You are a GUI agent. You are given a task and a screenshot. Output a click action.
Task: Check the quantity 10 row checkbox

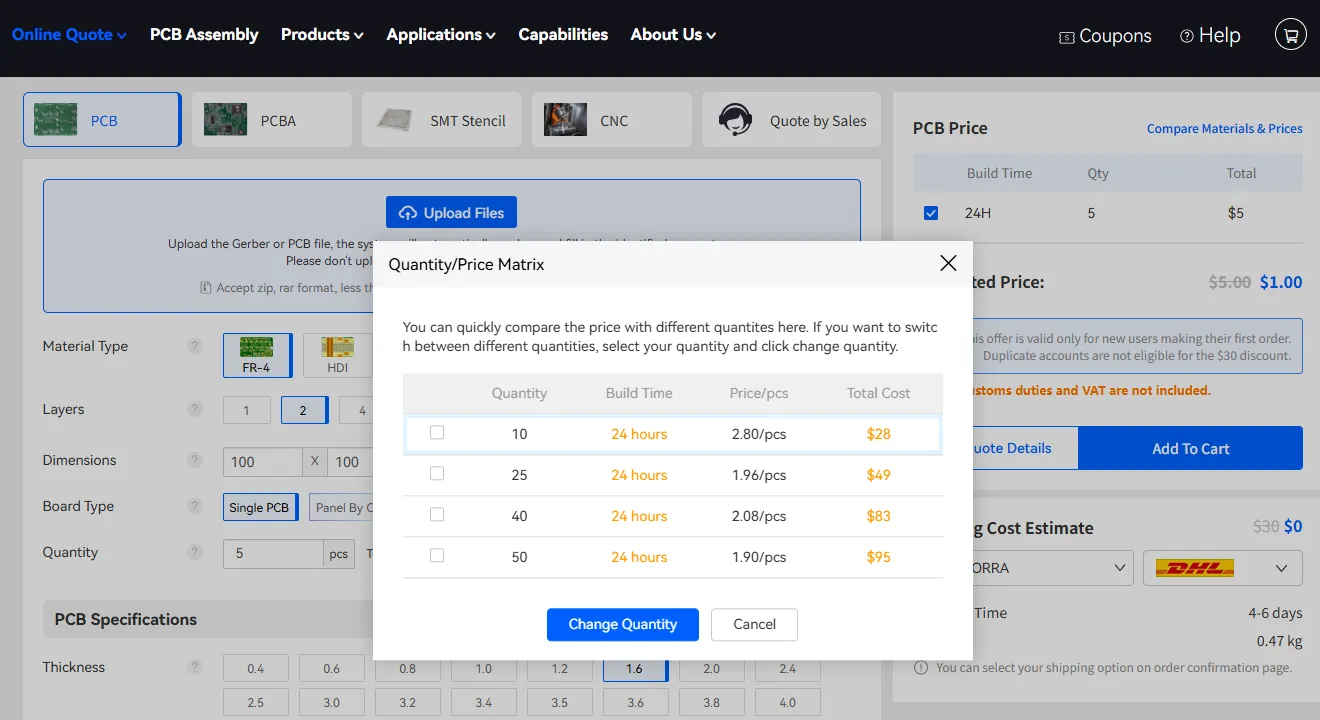click(437, 433)
